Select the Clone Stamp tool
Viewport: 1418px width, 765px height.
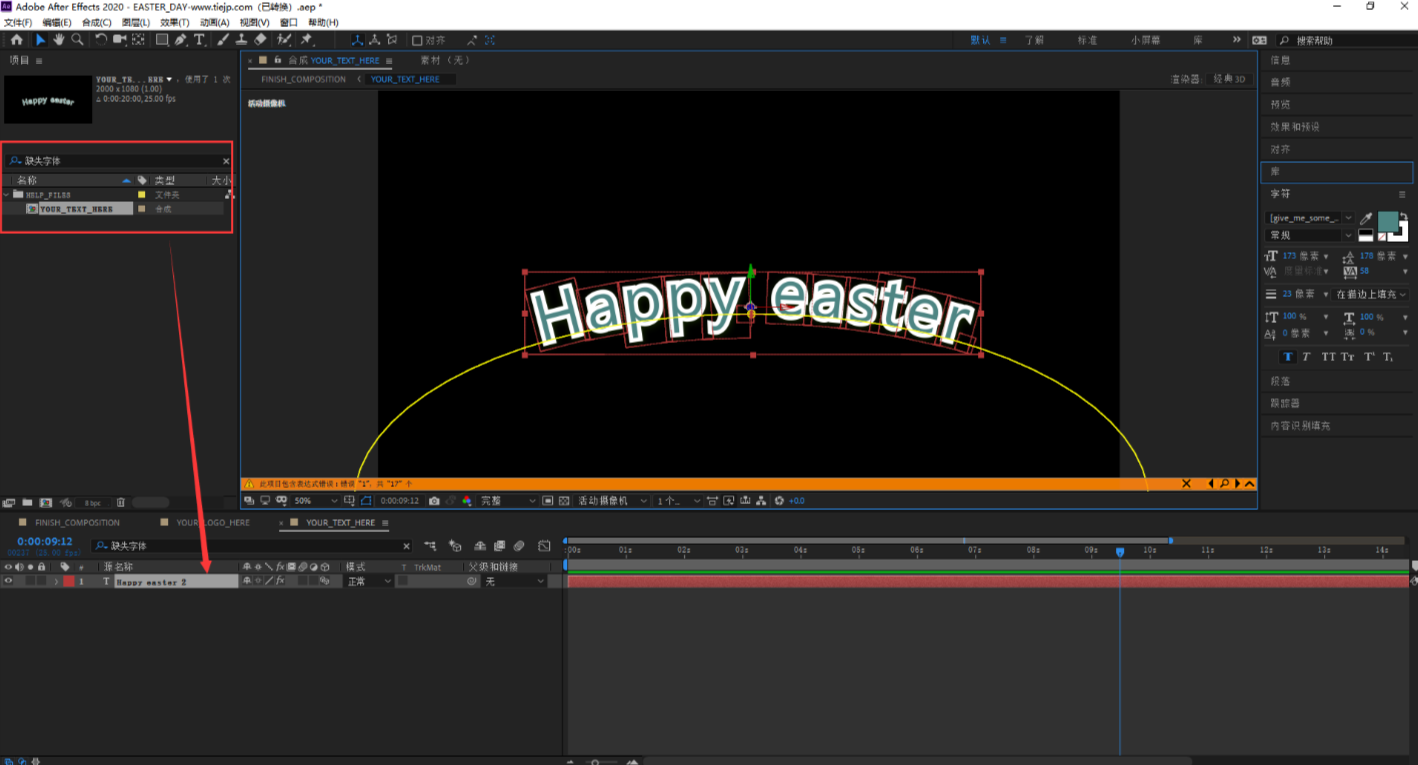point(241,40)
